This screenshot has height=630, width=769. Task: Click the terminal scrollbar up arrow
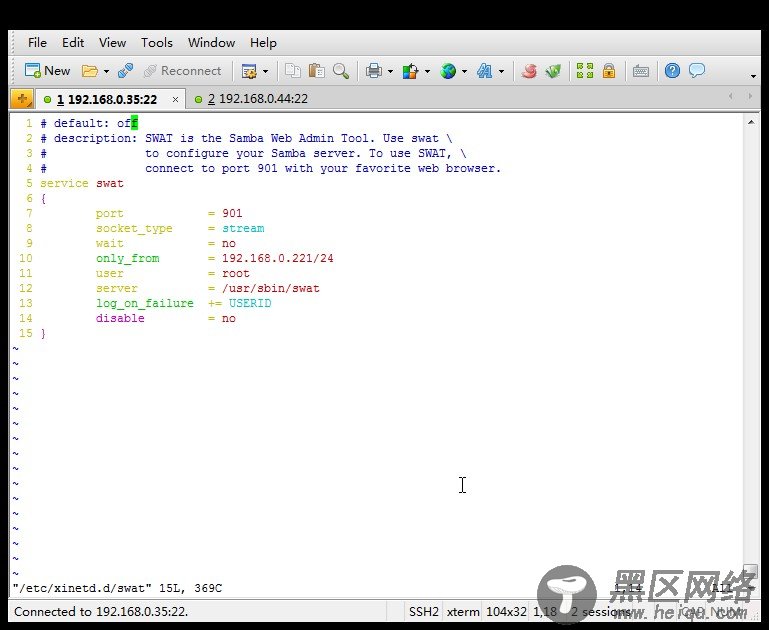tap(751, 122)
